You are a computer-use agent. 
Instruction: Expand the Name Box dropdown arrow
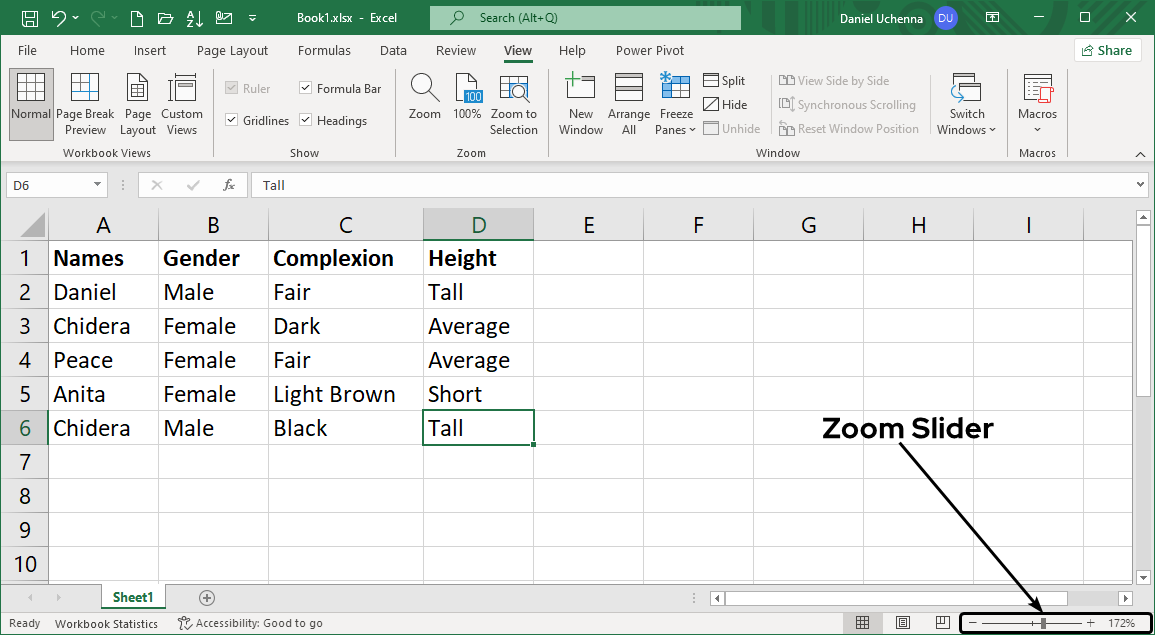(x=98, y=185)
